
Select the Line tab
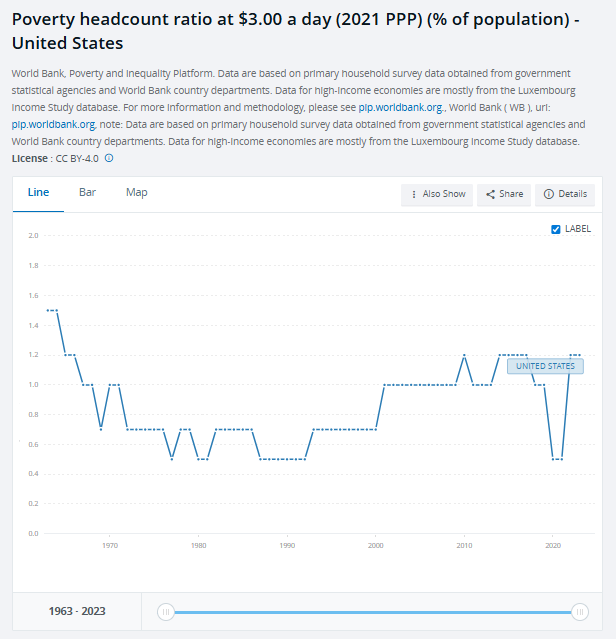pos(38,192)
